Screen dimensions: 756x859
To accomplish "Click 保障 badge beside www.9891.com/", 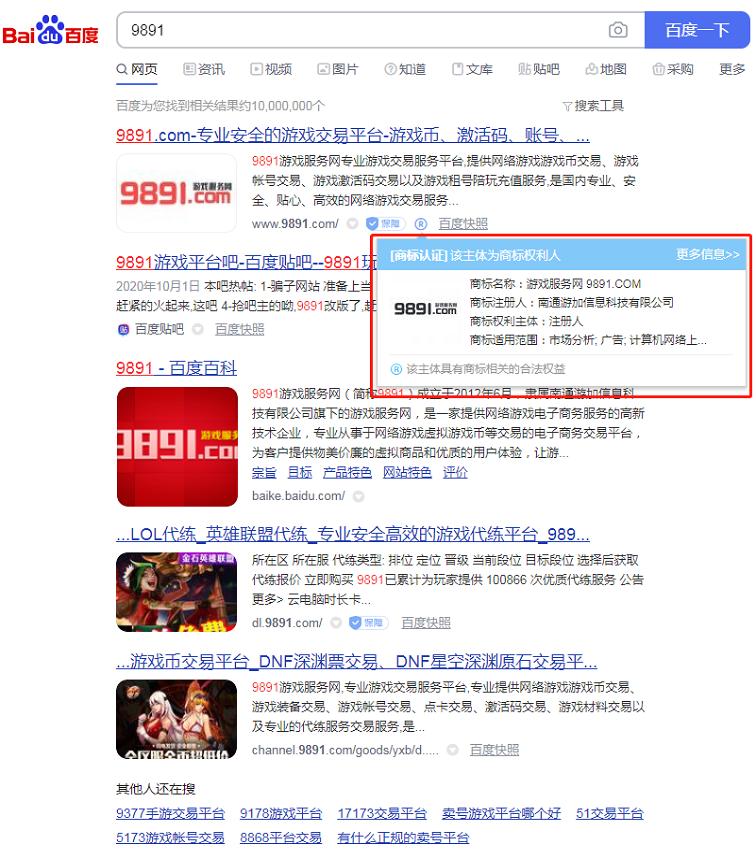I will (386, 224).
